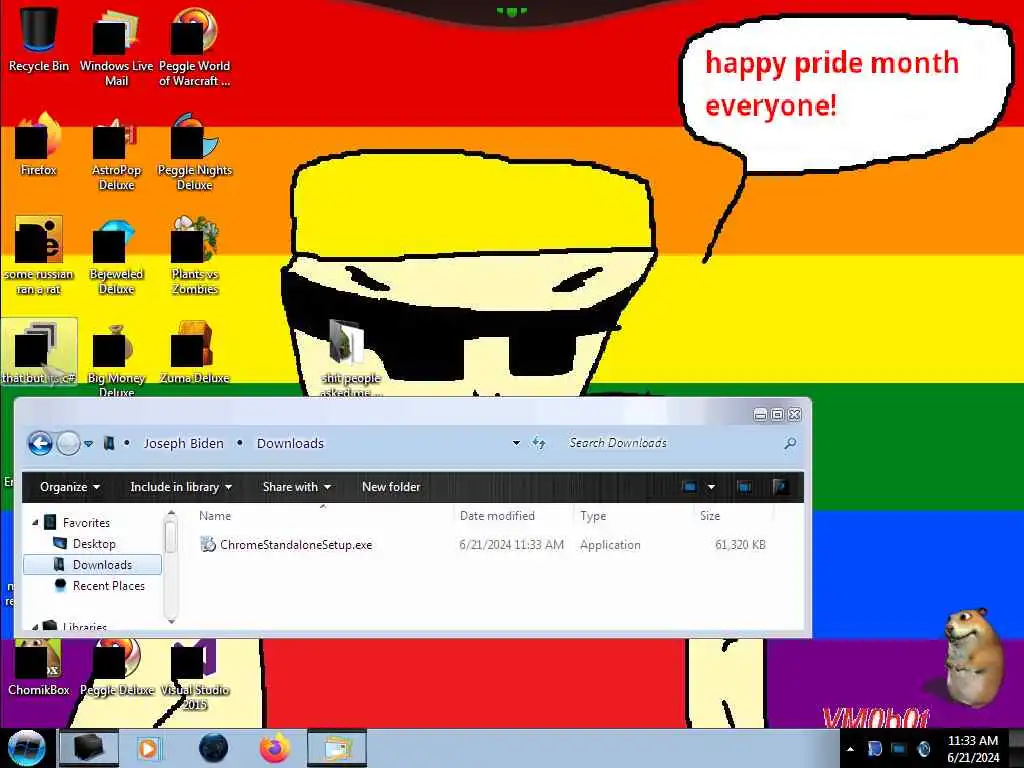Click the taskbar clock 11:33 AM
Screen dimensions: 1024x768
coord(972,741)
